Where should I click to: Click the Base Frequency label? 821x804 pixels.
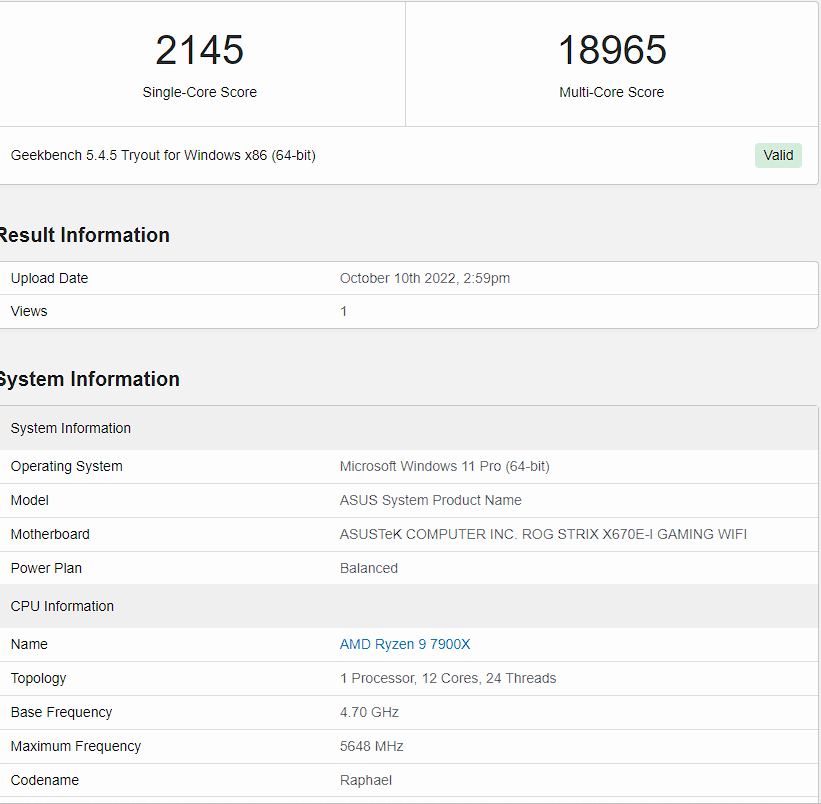[61, 712]
